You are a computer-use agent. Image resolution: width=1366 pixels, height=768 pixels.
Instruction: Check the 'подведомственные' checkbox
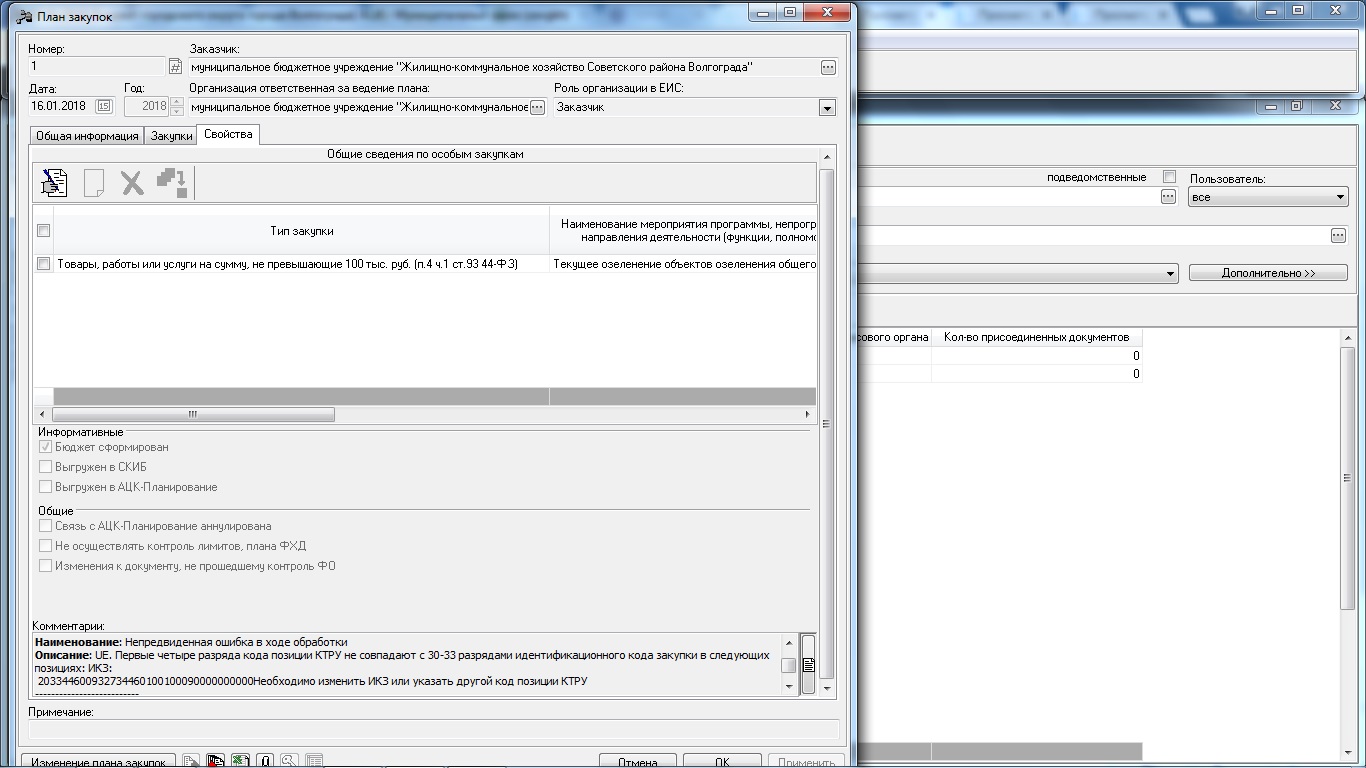[1169, 177]
